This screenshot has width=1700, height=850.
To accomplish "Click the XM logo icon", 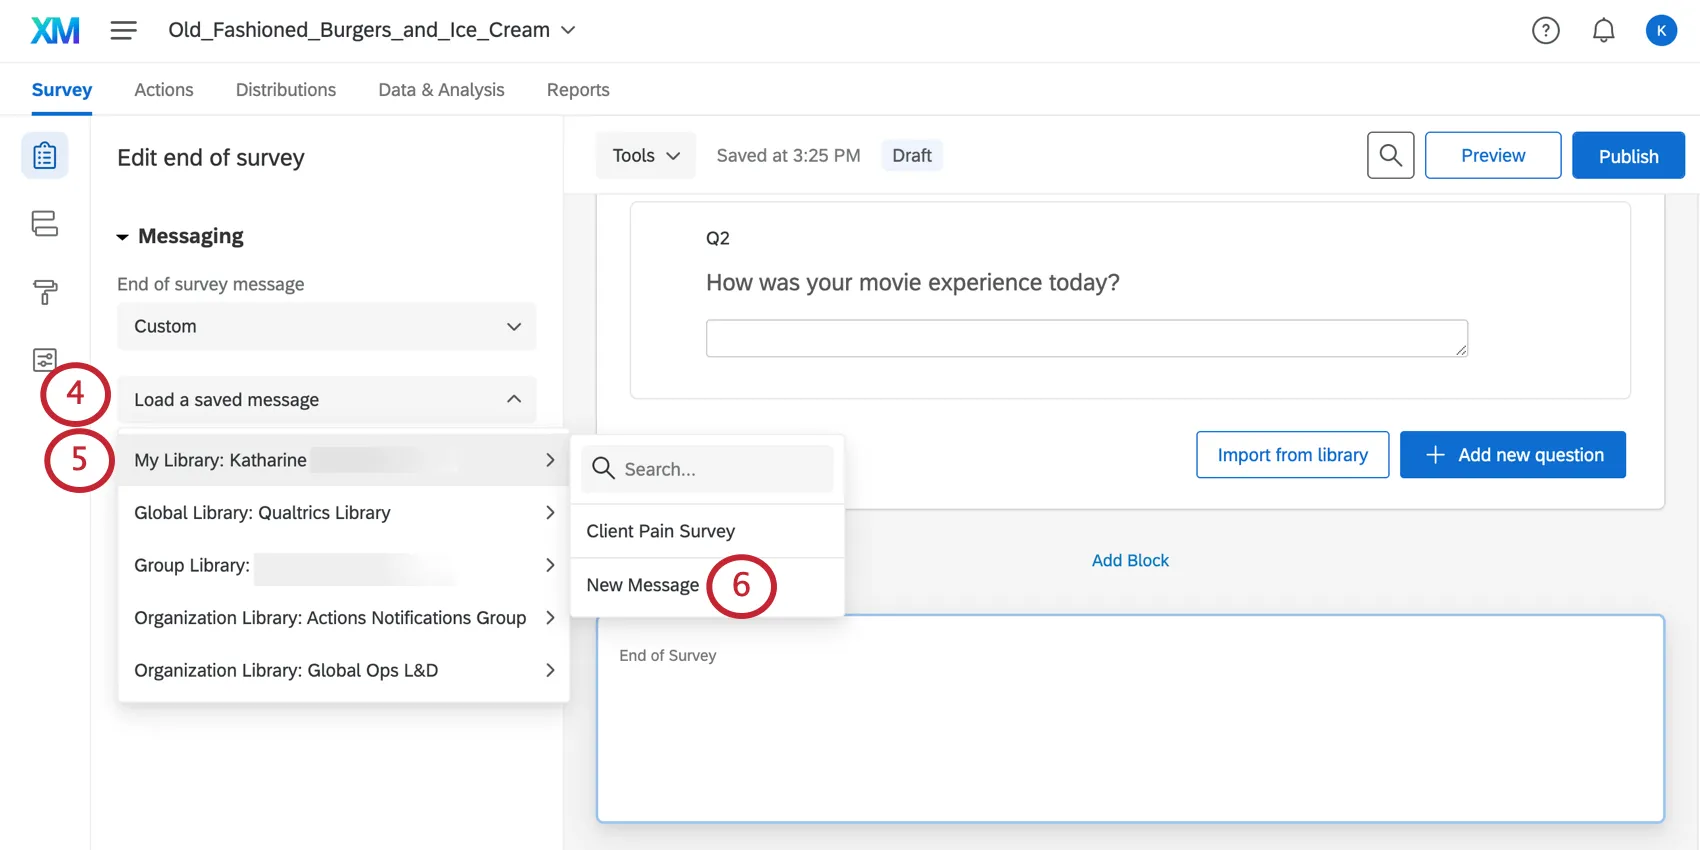I will 55,31.
